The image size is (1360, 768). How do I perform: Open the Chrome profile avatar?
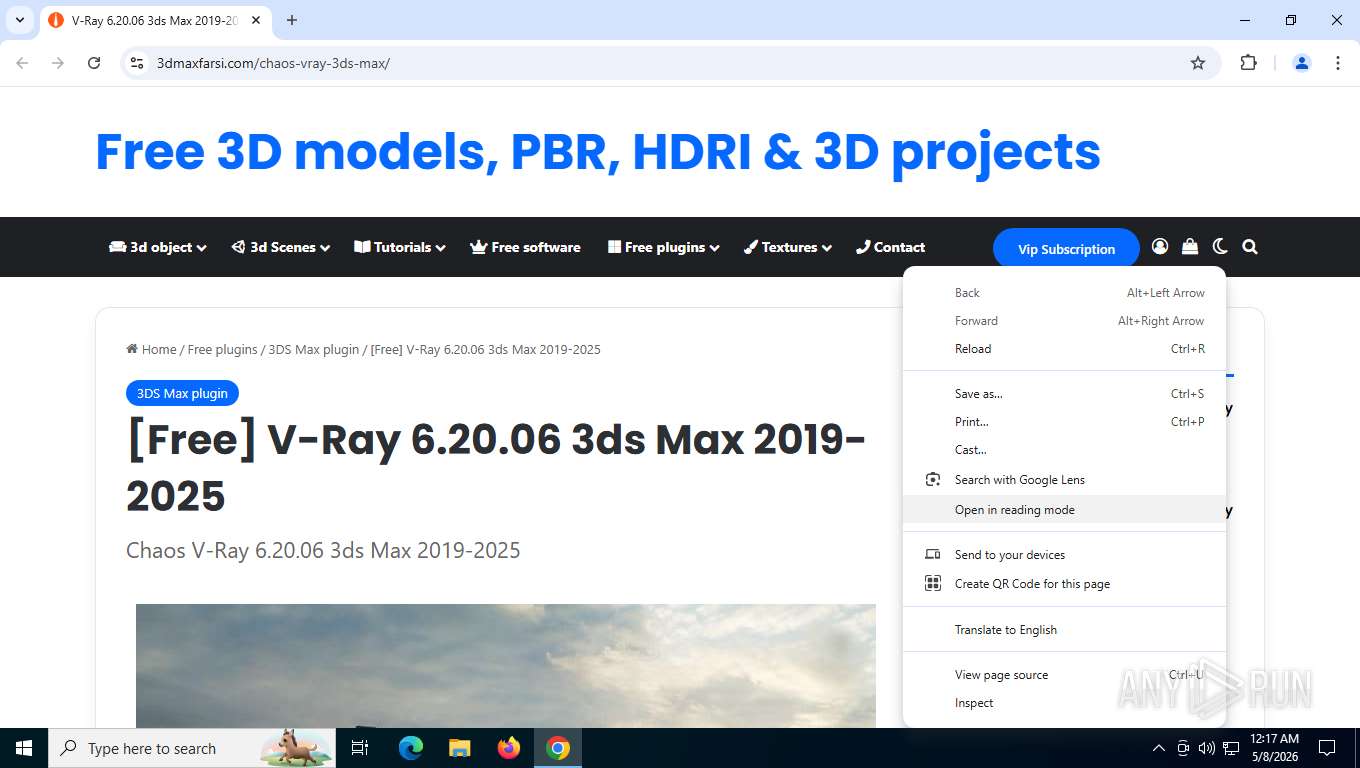pyautogui.click(x=1302, y=63)
